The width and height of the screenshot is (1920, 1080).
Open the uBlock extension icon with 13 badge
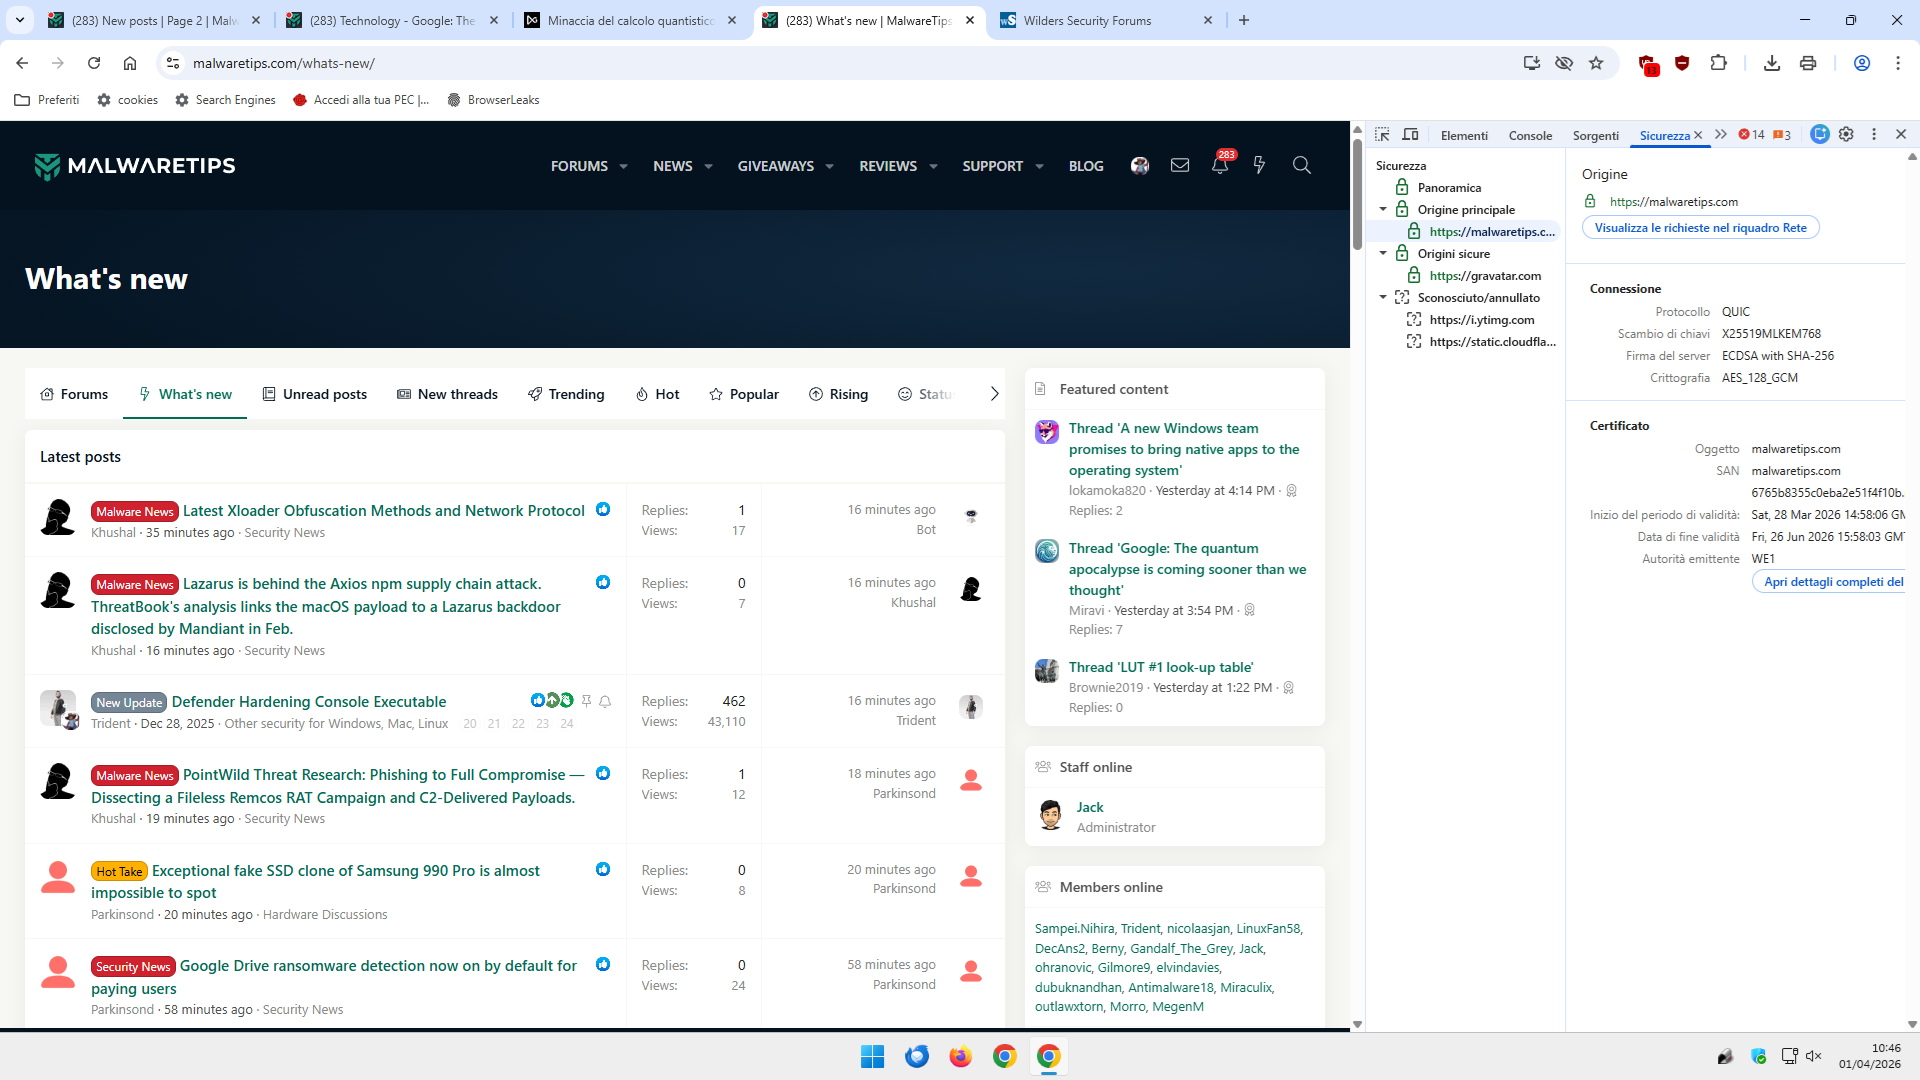1648,64
